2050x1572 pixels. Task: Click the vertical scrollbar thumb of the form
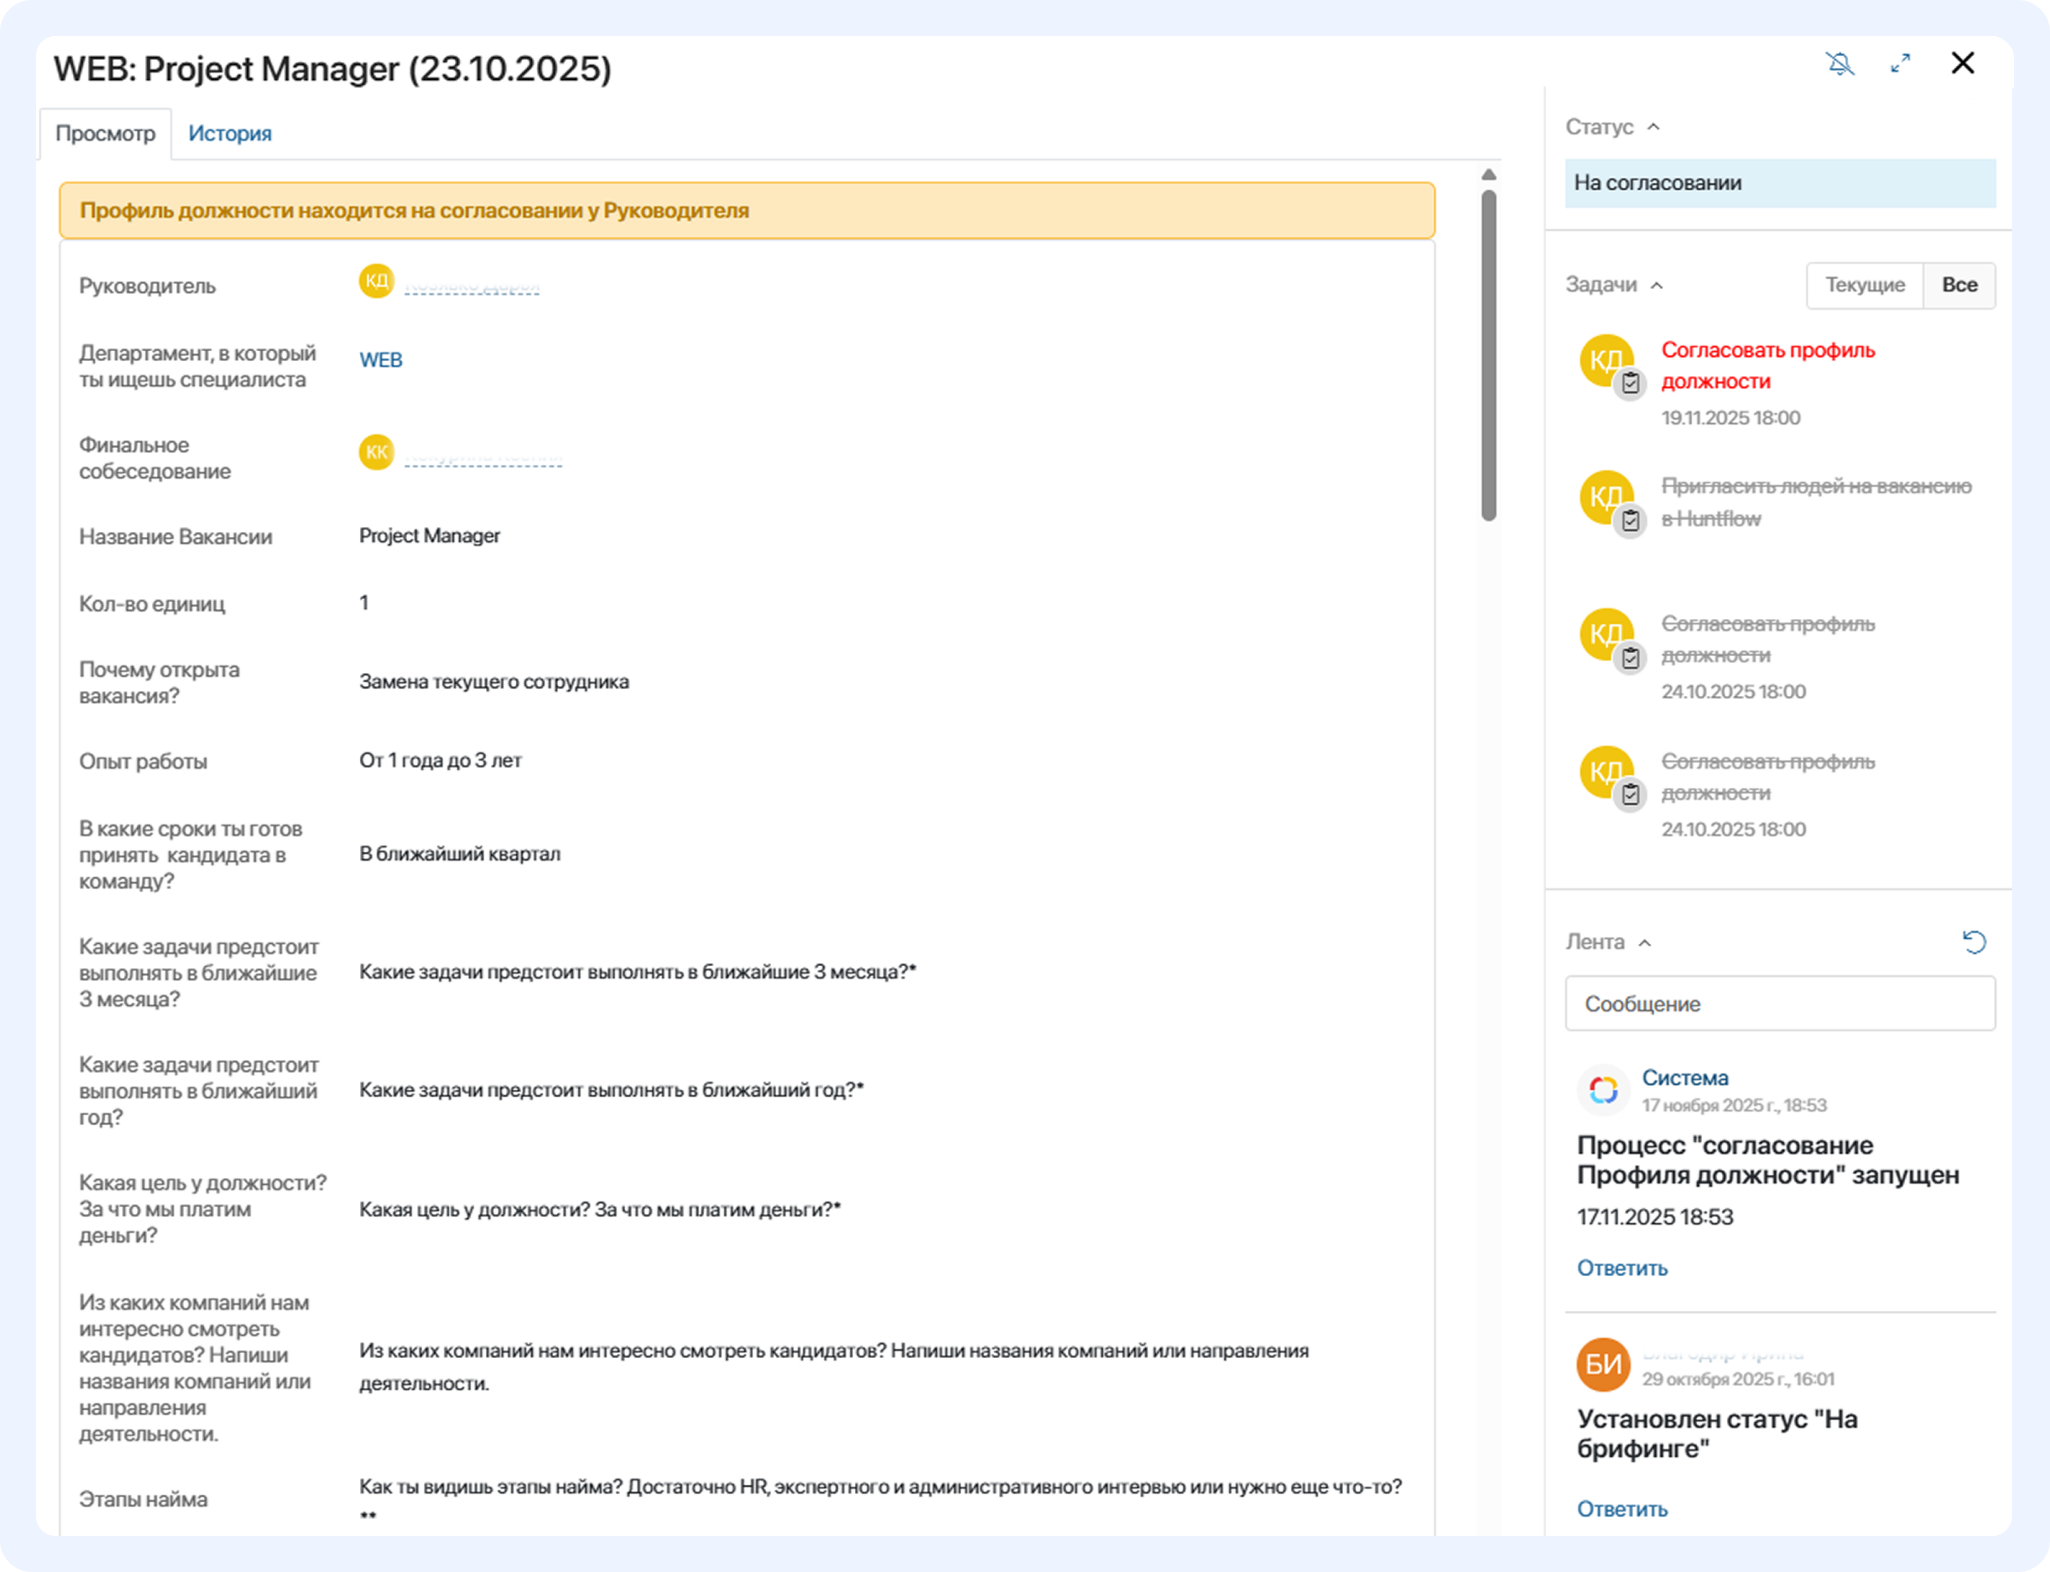(1488, 355)
